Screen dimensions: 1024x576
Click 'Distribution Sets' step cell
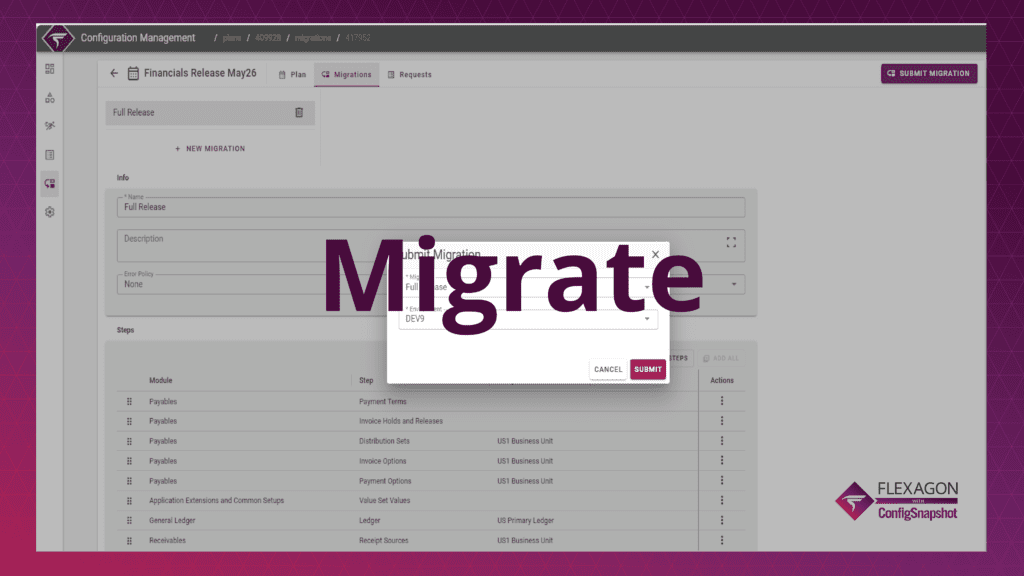pos(384,441)
